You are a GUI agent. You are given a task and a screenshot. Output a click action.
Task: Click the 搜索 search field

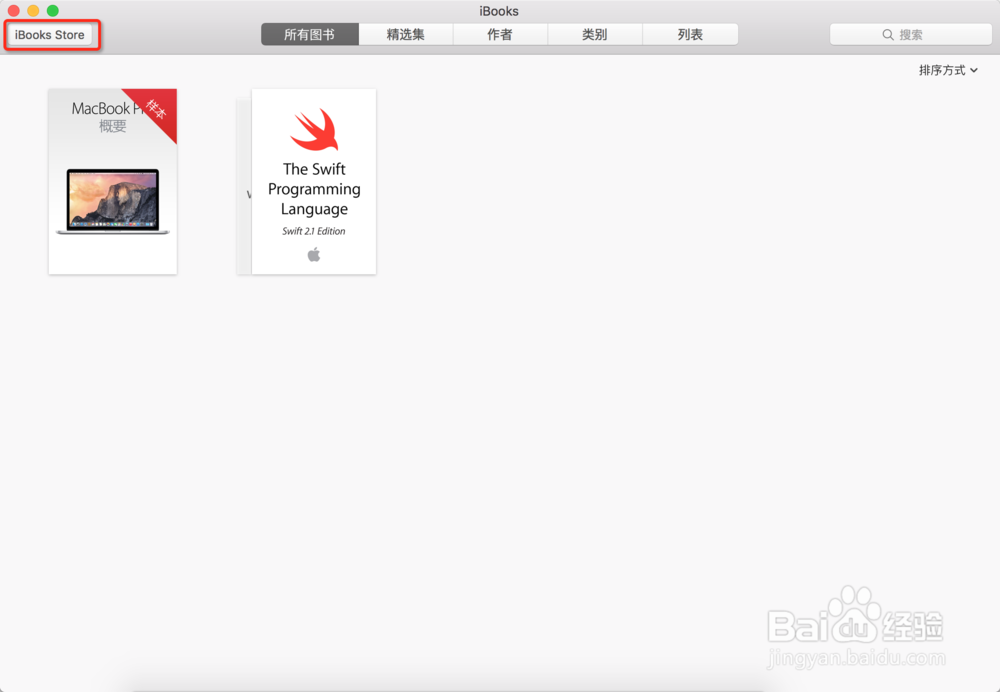911,34
